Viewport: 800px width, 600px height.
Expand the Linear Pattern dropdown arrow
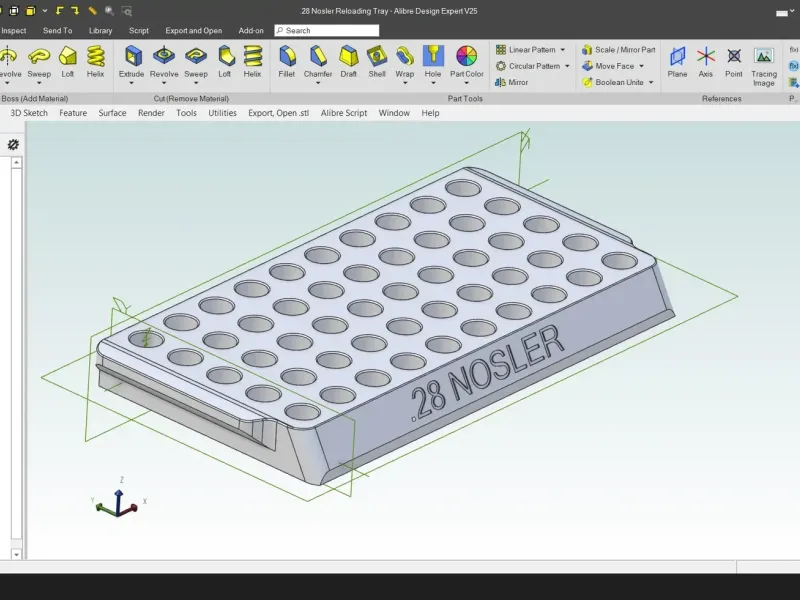click(x=563, y=50)
